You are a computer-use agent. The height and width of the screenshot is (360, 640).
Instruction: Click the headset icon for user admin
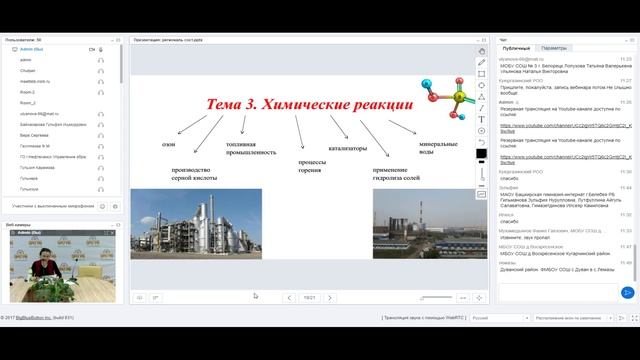coord(101,60)
